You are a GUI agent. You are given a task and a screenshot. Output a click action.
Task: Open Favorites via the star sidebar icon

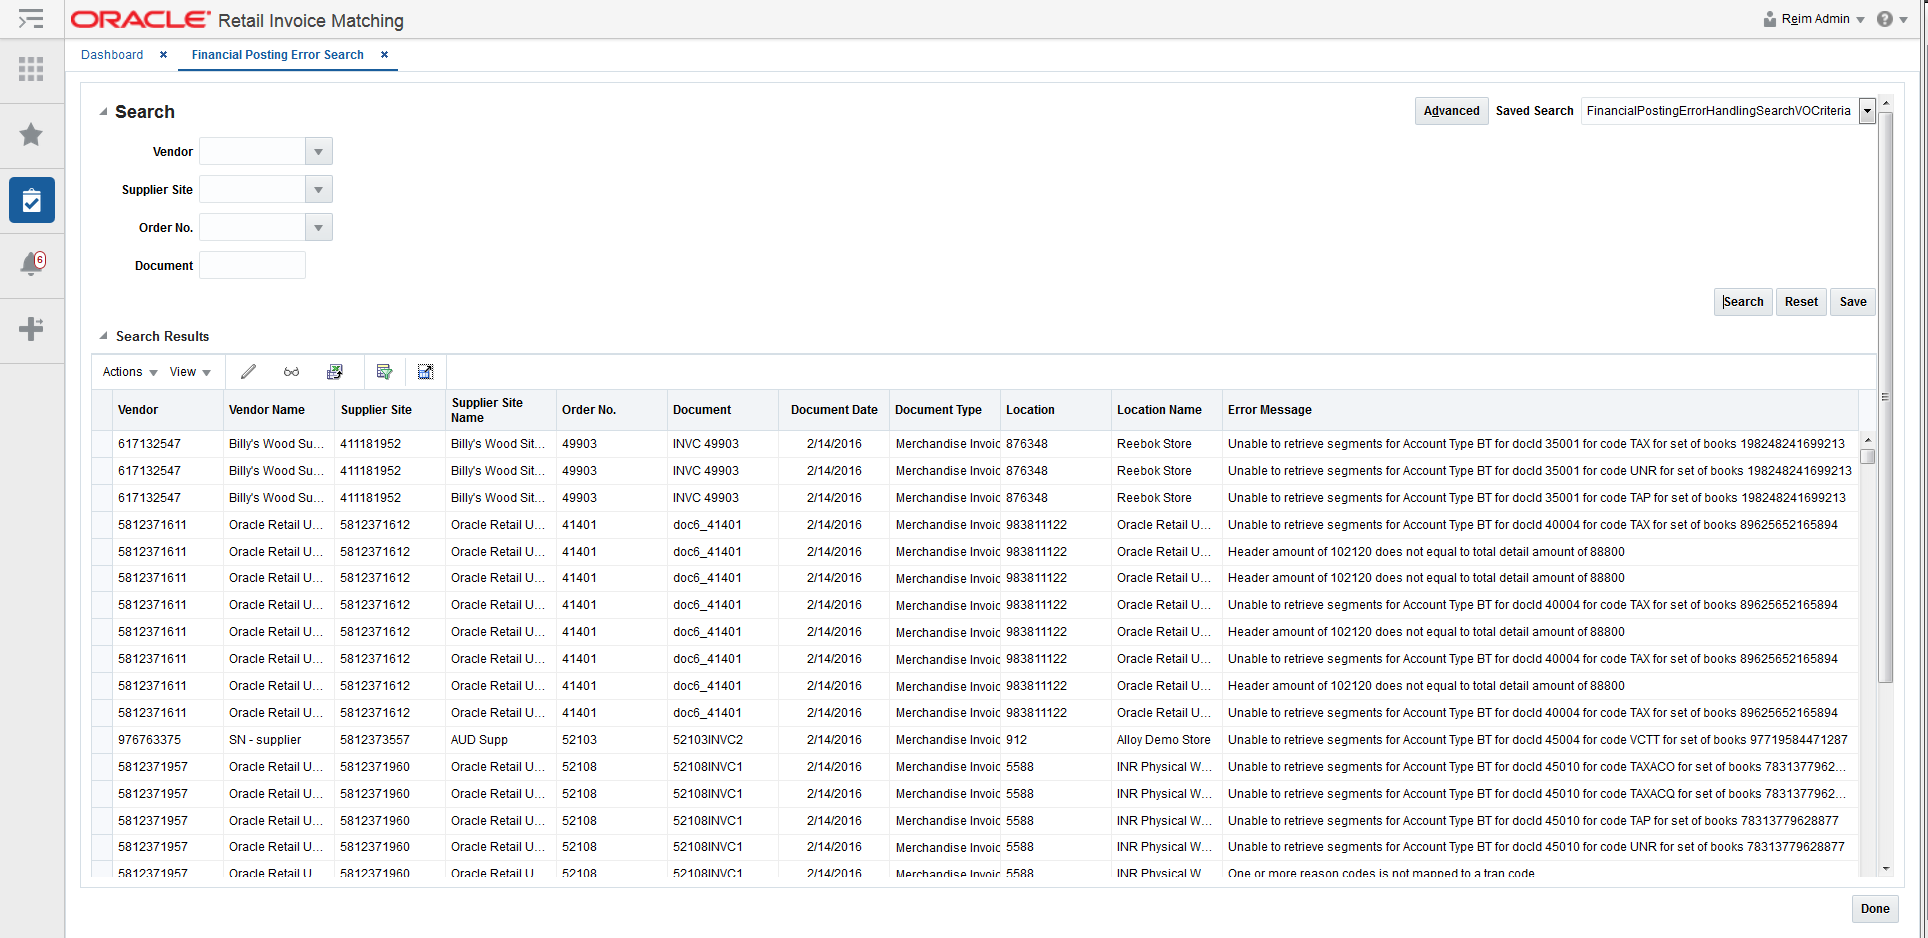tap(31, 135)
